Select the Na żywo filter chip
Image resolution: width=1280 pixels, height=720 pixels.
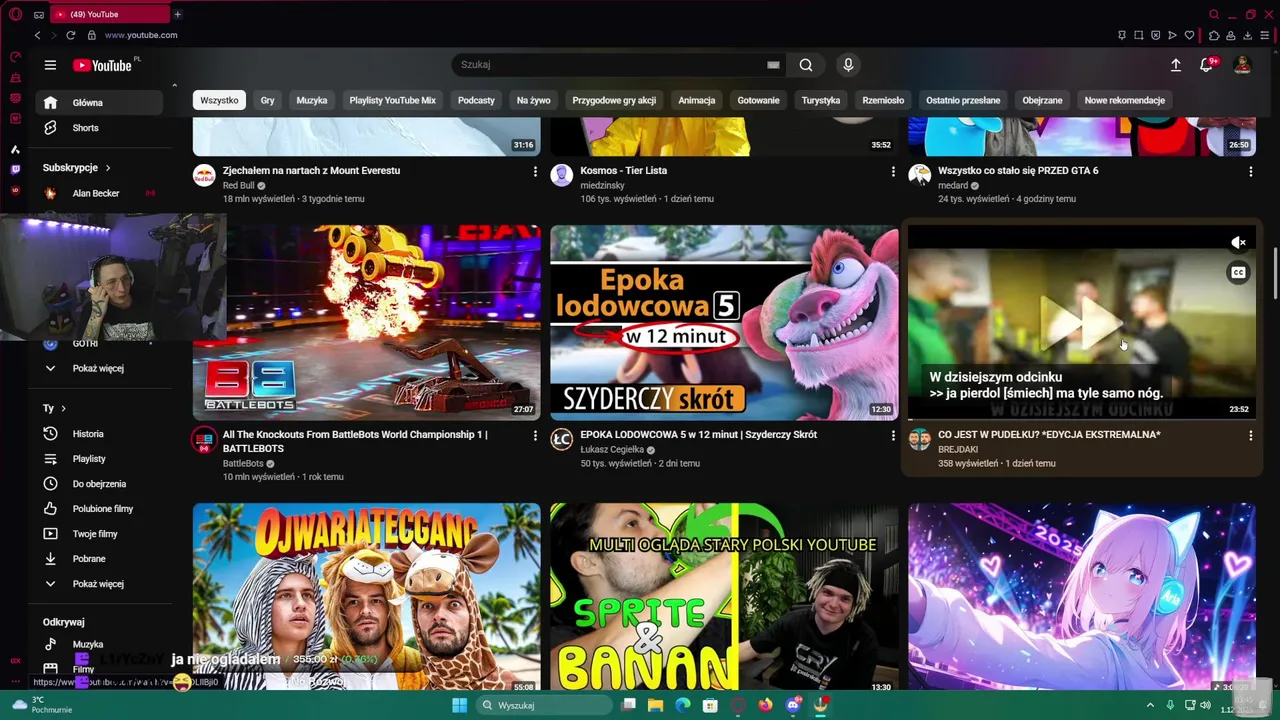[533, 100]
